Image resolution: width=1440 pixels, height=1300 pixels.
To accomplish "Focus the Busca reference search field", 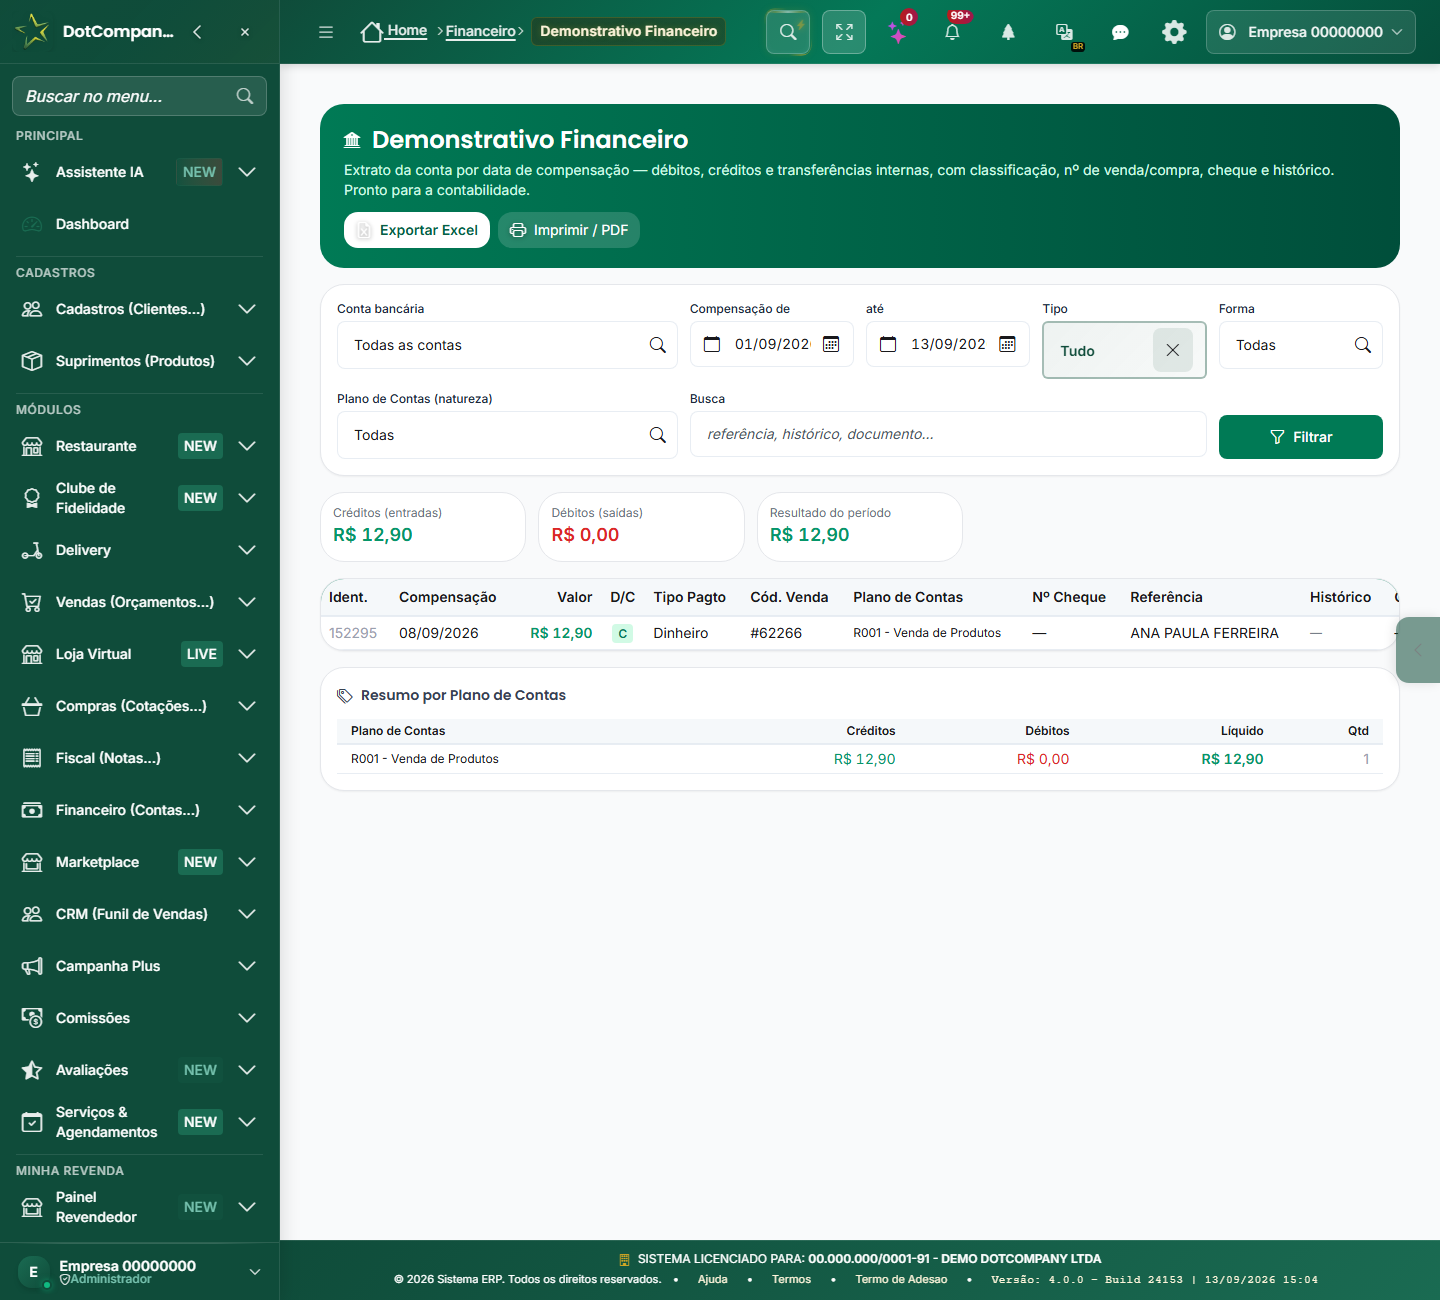I will 948,434.
